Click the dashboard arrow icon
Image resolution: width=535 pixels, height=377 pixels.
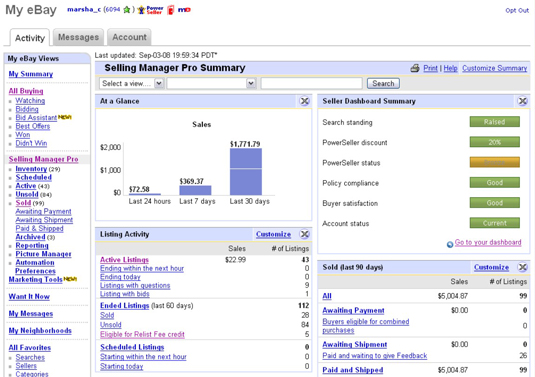[x=450, y=244]
